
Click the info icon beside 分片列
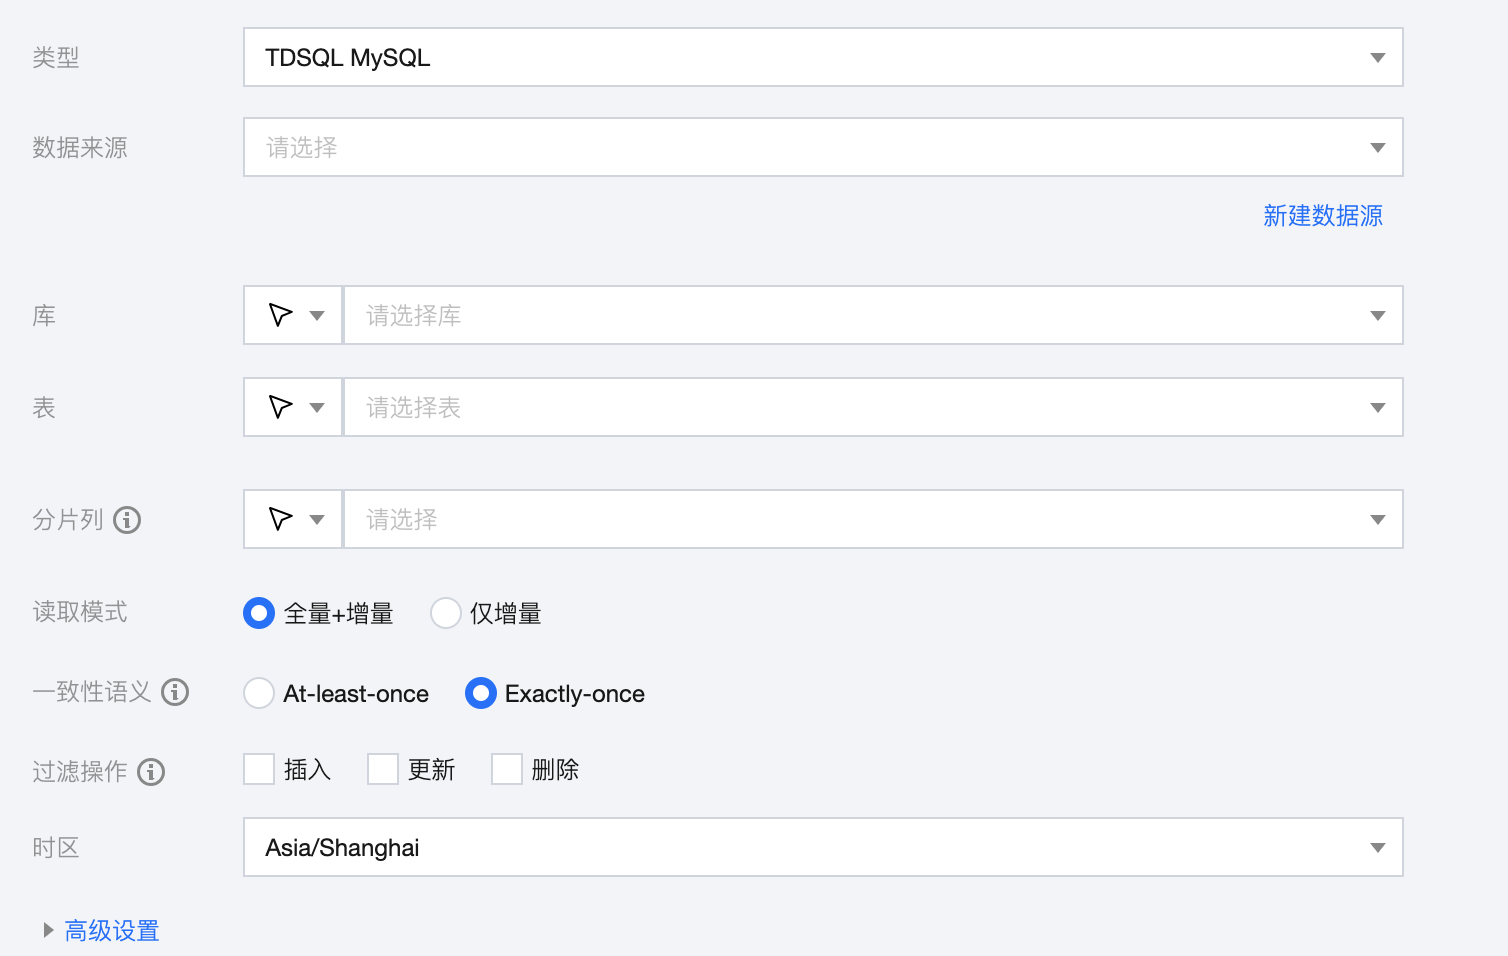tap(127, 520)
